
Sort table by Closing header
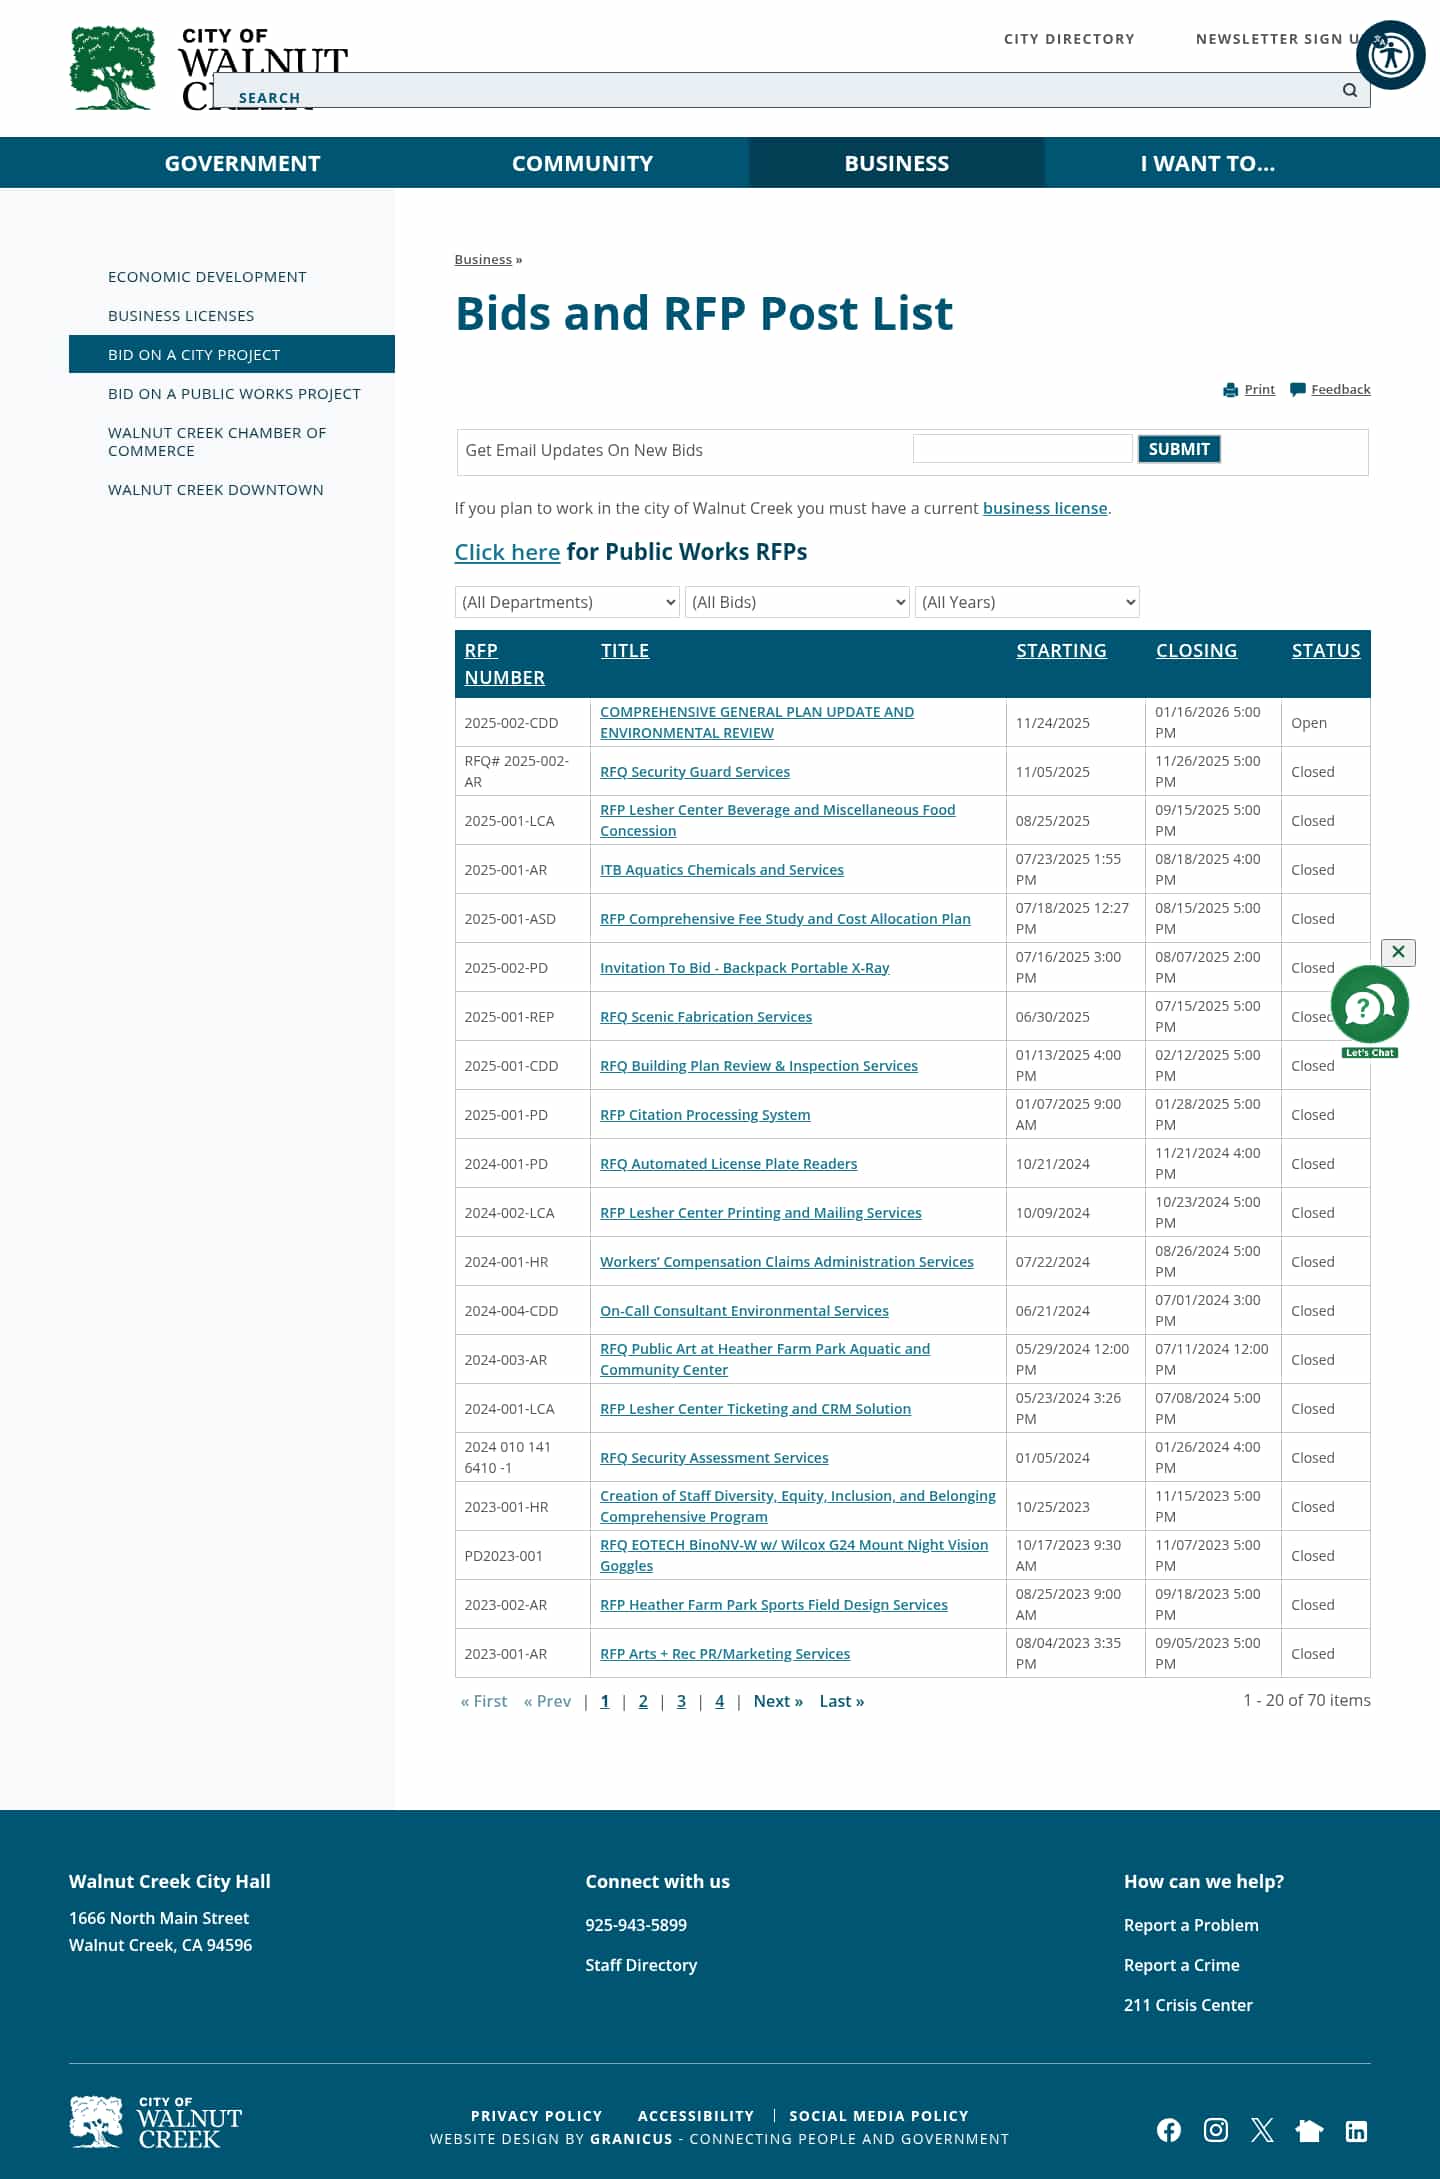1196,651
